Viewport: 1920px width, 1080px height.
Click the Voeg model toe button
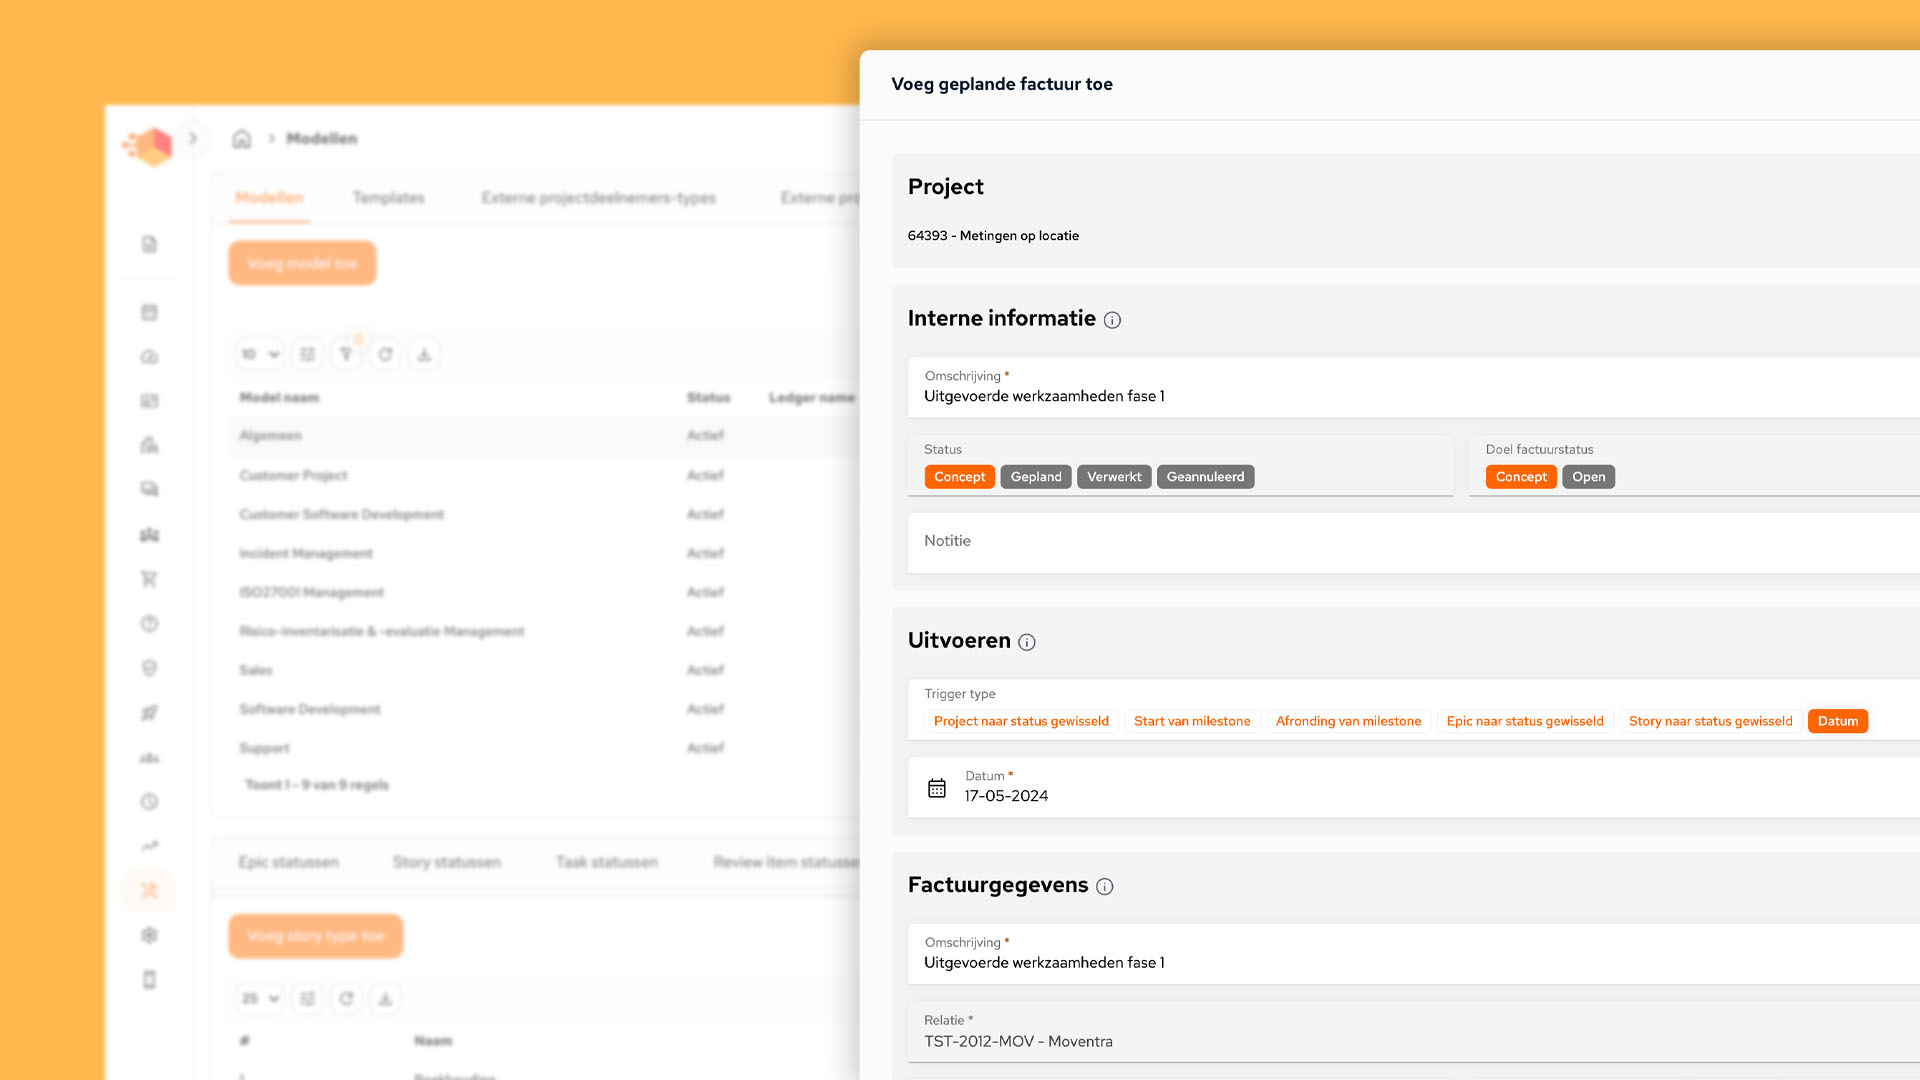[302, 263]
